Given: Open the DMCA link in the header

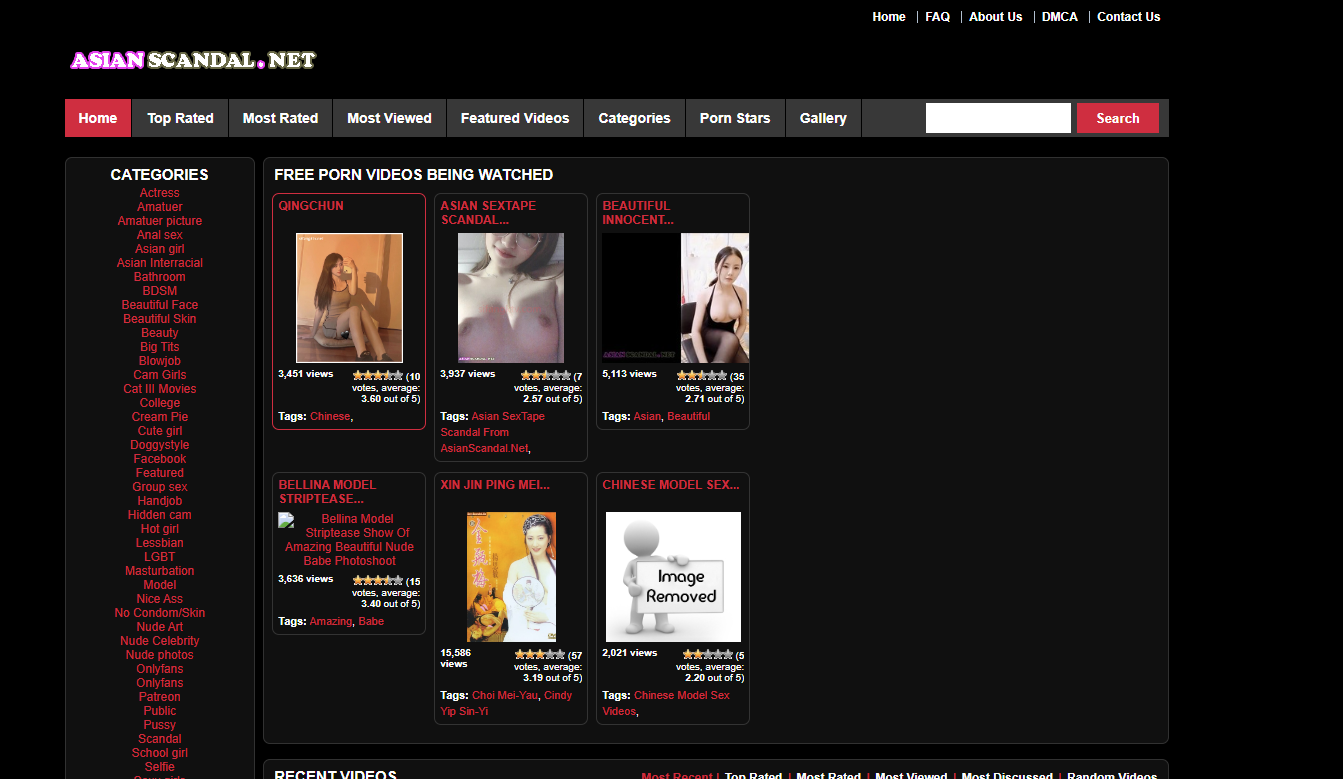Looking at the screenshot, I should (1059, 17).
